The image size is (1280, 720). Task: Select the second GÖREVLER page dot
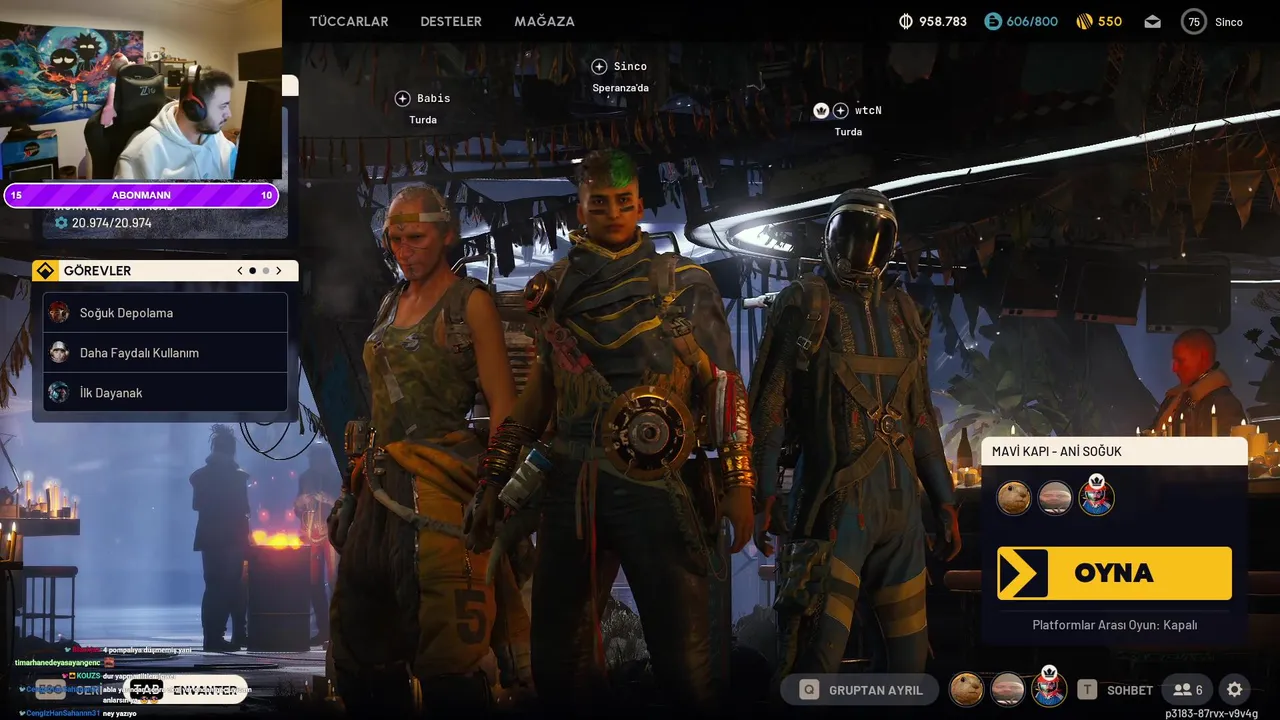click(266, 271)
